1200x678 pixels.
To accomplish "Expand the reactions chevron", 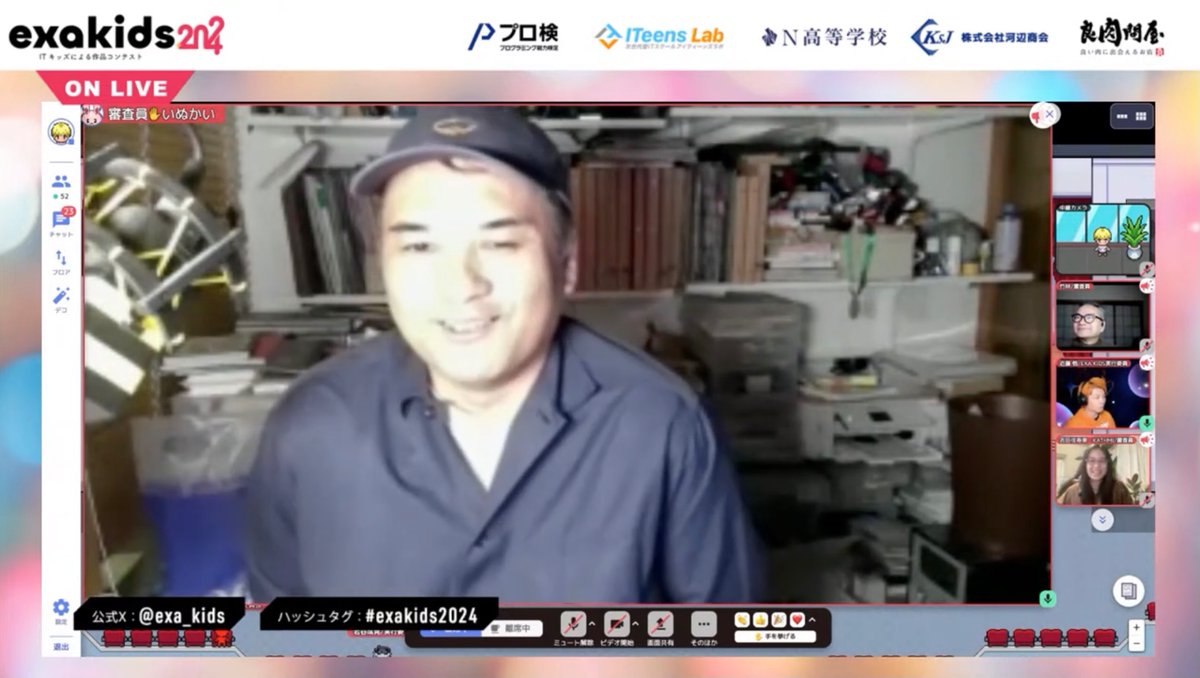I will (x=812, y=620).
